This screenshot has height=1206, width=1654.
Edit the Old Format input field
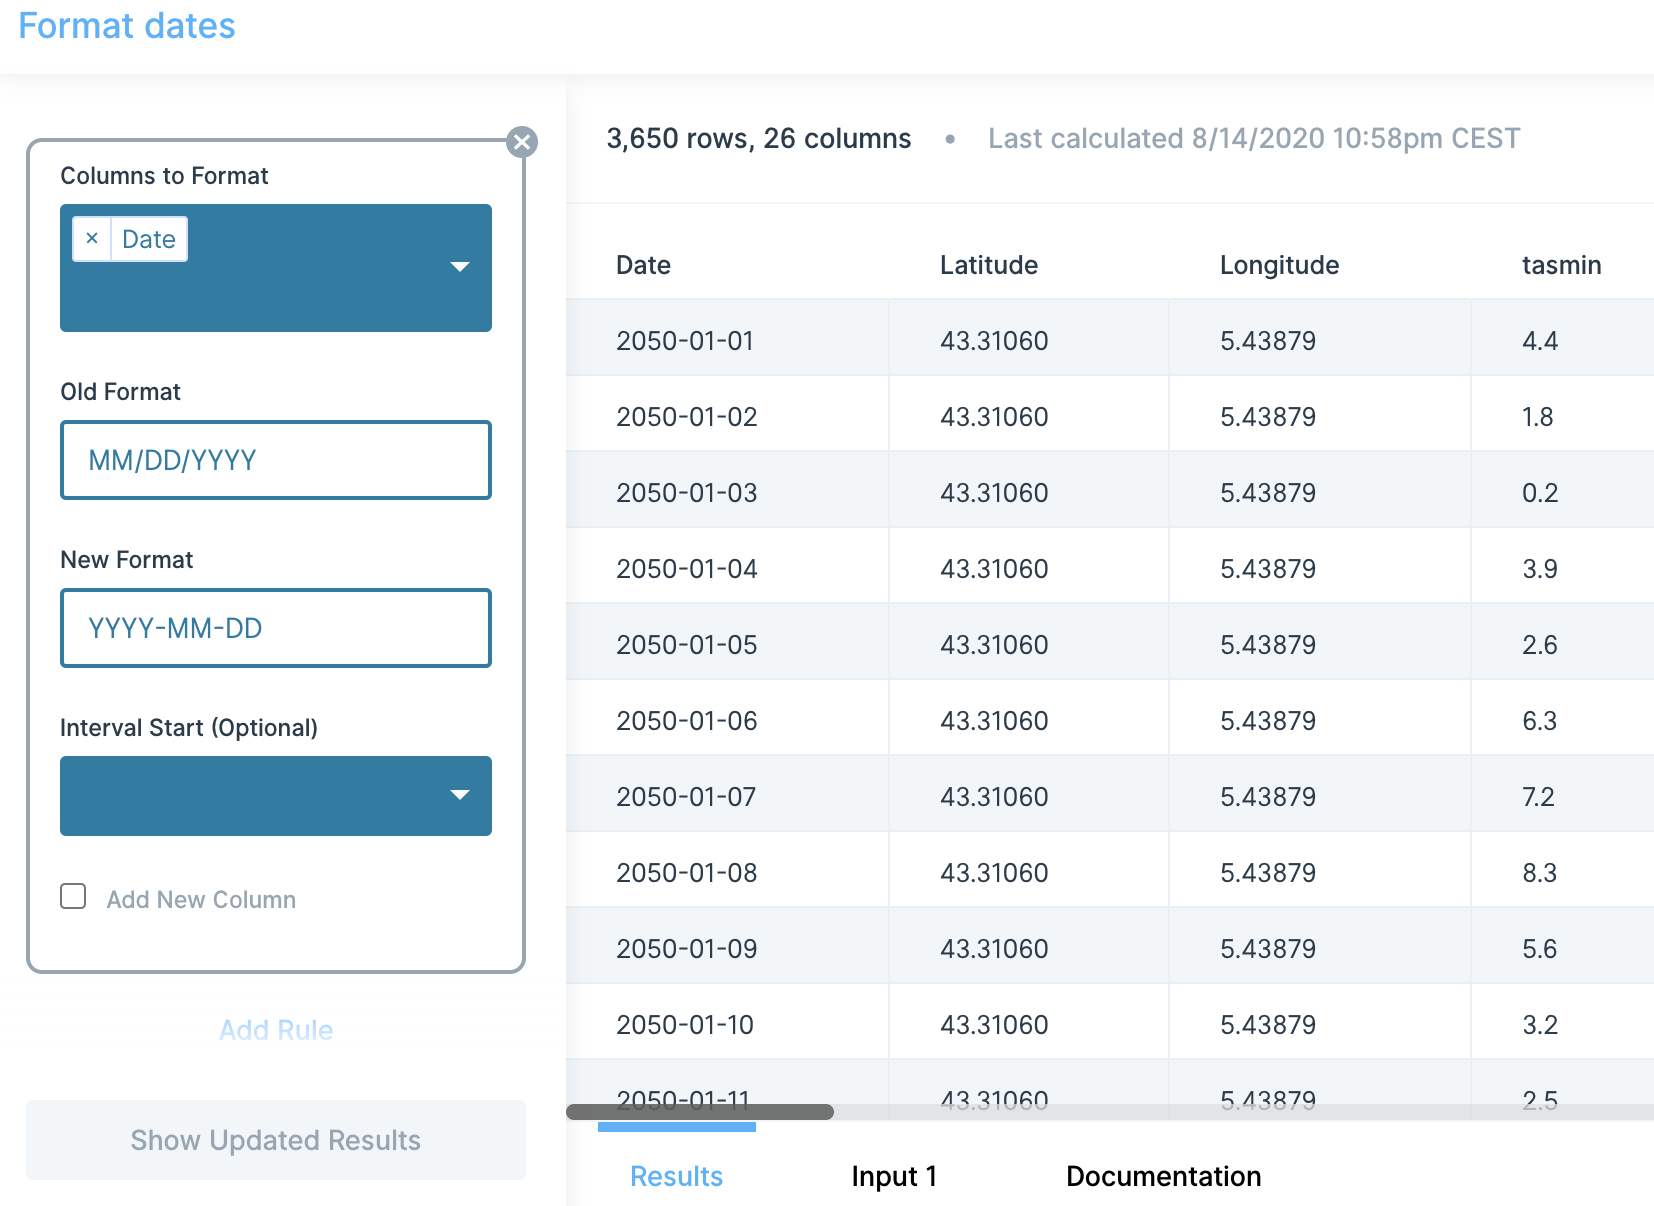[276, 460]
